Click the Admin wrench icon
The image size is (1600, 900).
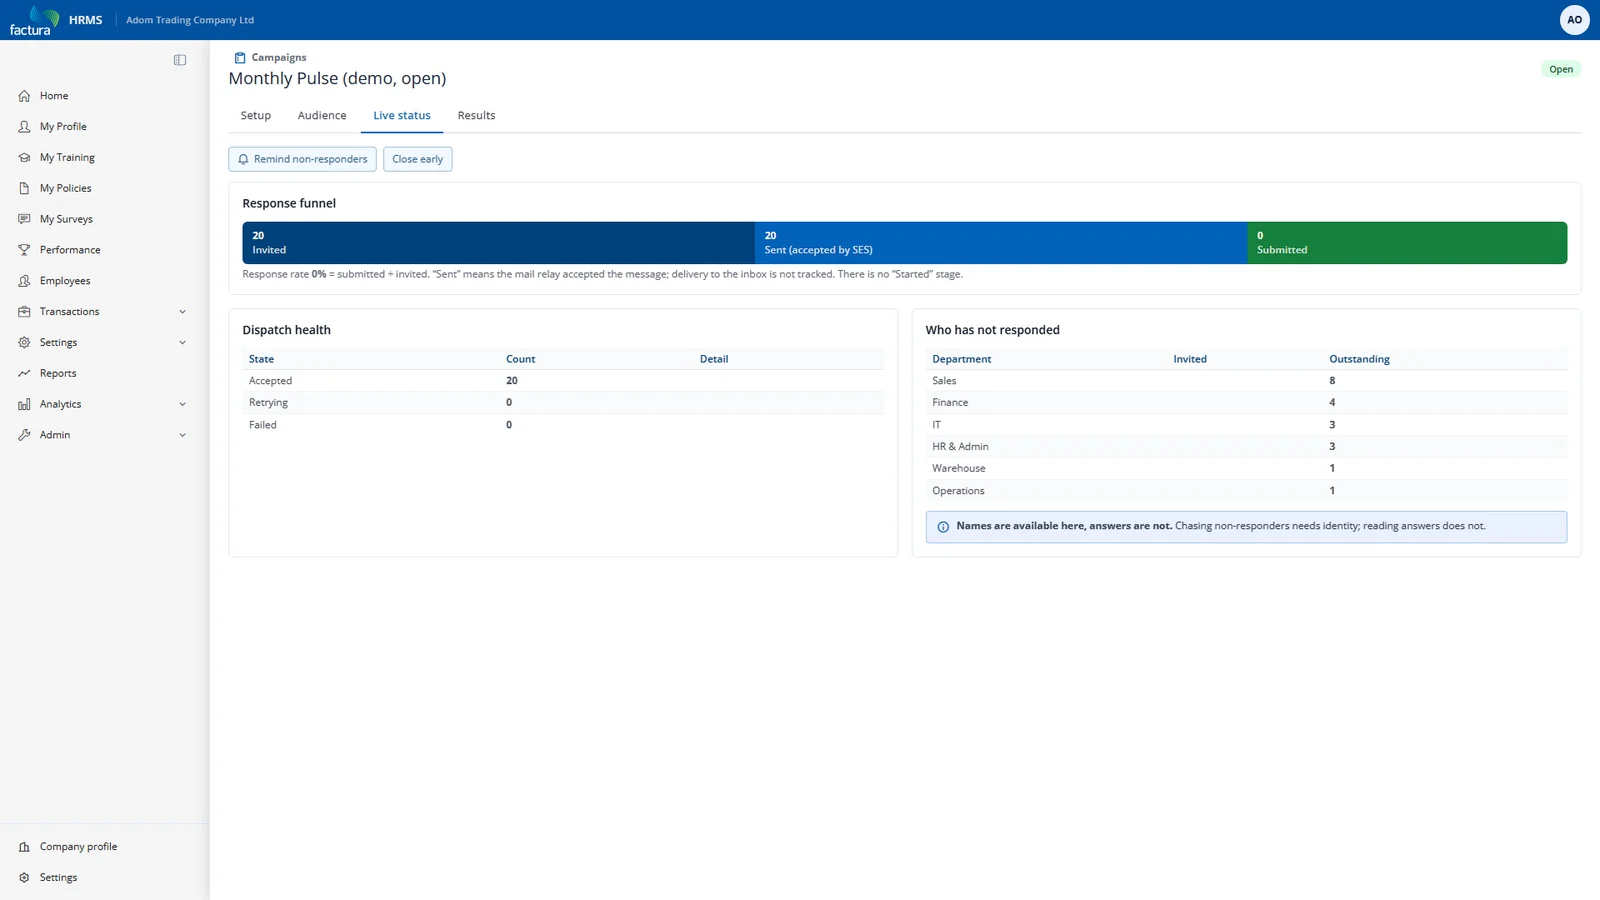[24, 435]
